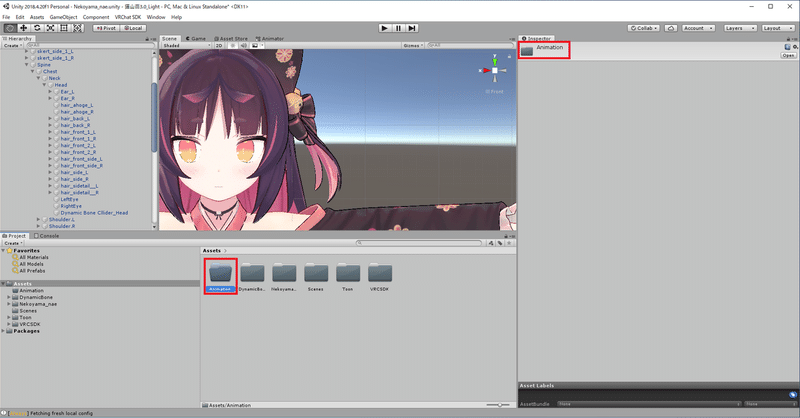Toggle scene effects image icon
Image resolution: width=800 pixels, height=418 pixels.
(x=255, y=45)
